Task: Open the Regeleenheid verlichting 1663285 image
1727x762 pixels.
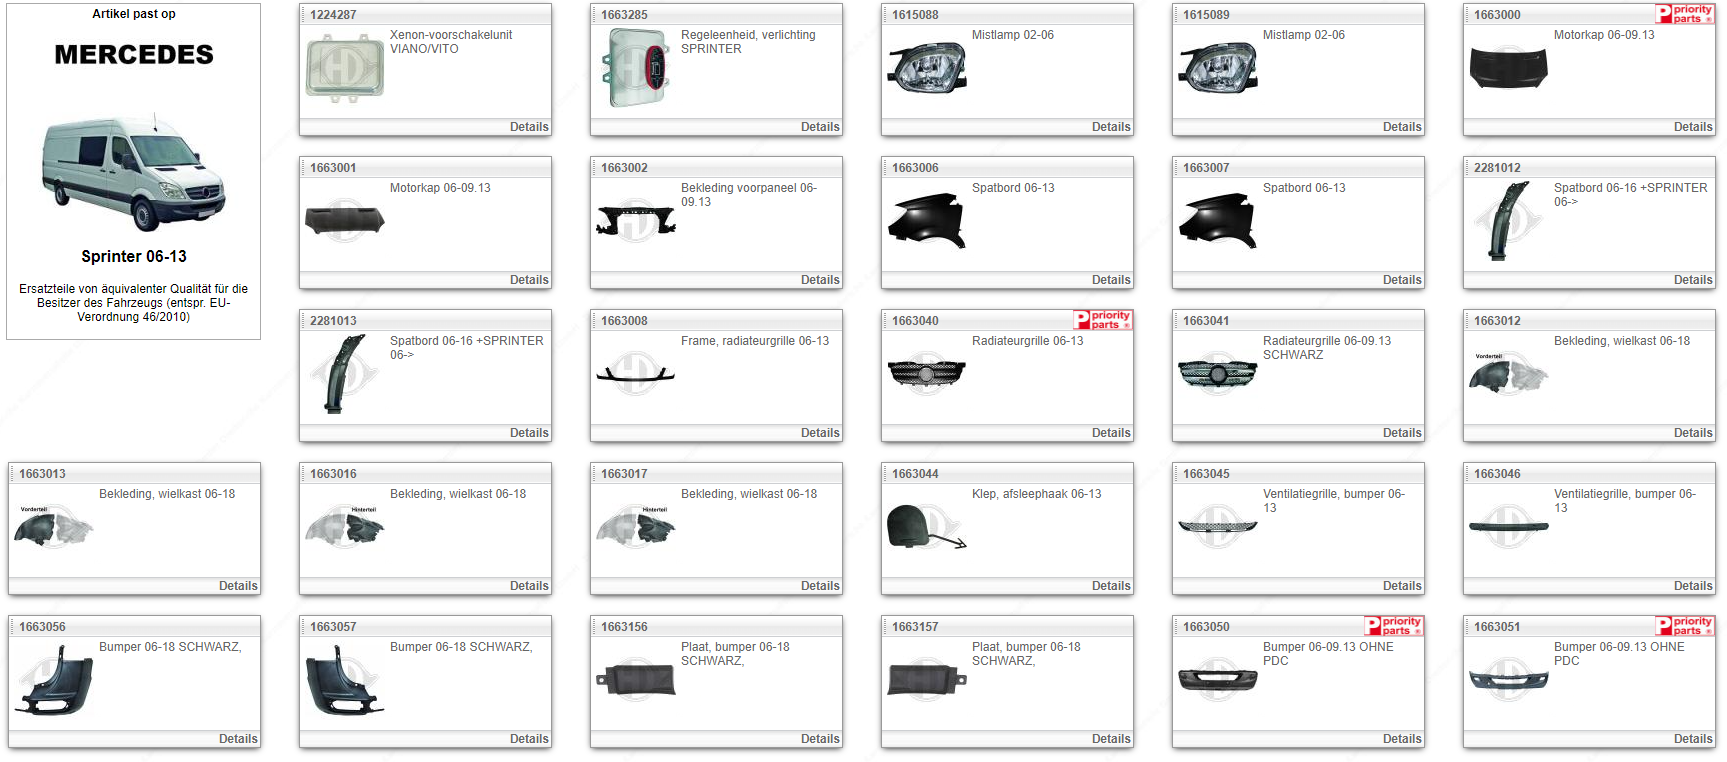Action: (636, 68)
